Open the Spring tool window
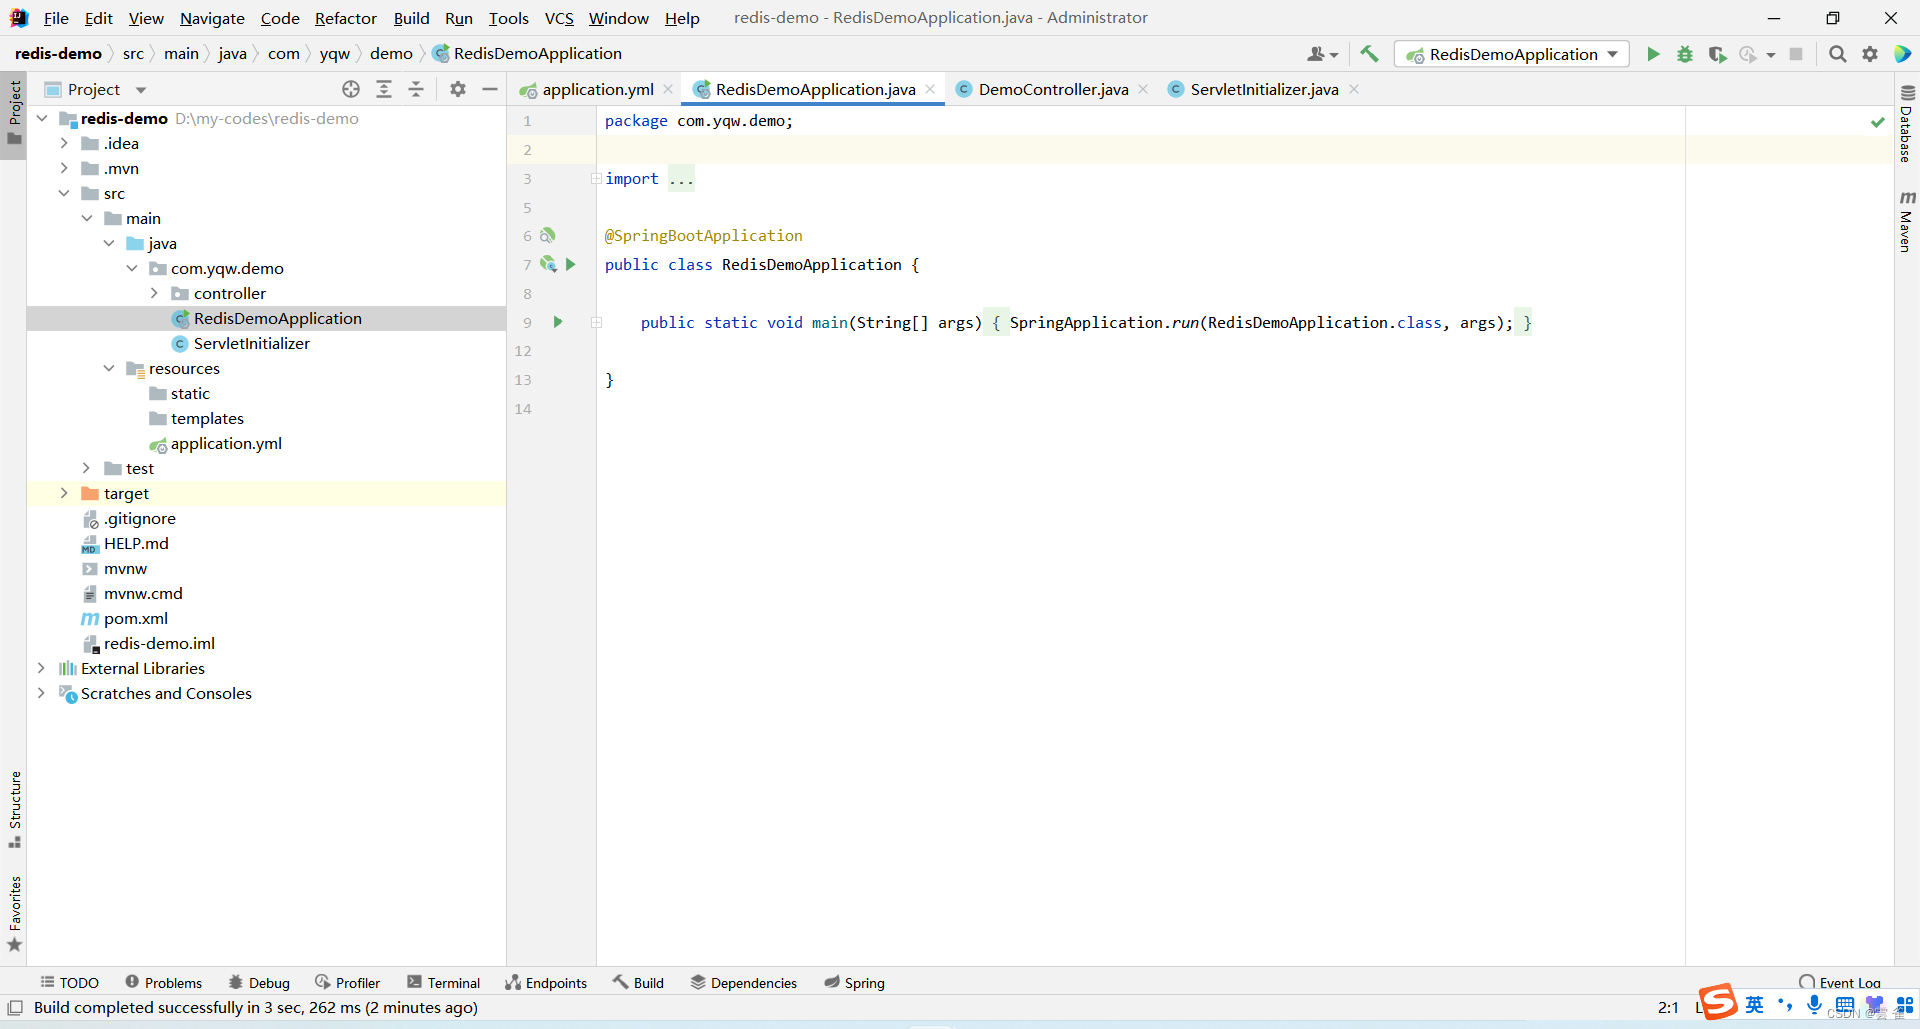Screen dimensions: 1920x1029 point(855,983)
